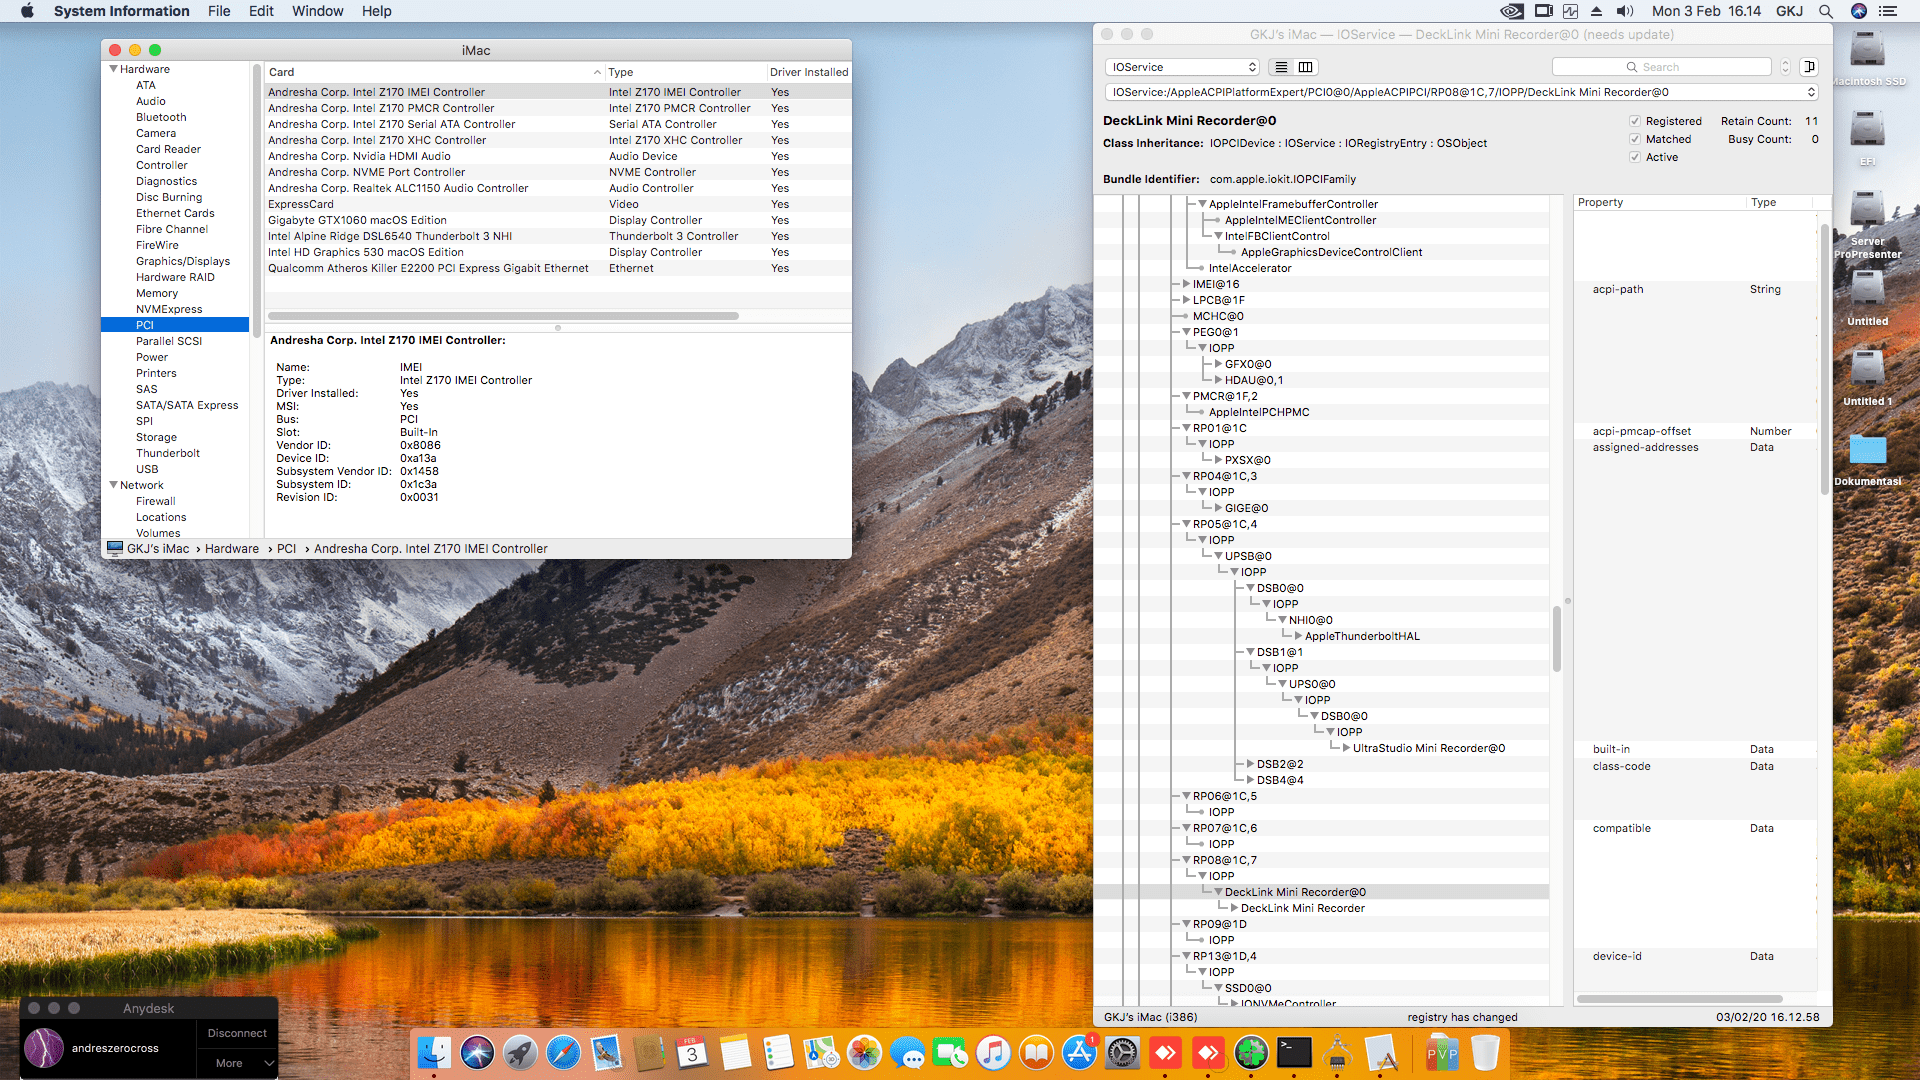
Task: Open Finder from the Dock
Action: tap(434, 1053)
